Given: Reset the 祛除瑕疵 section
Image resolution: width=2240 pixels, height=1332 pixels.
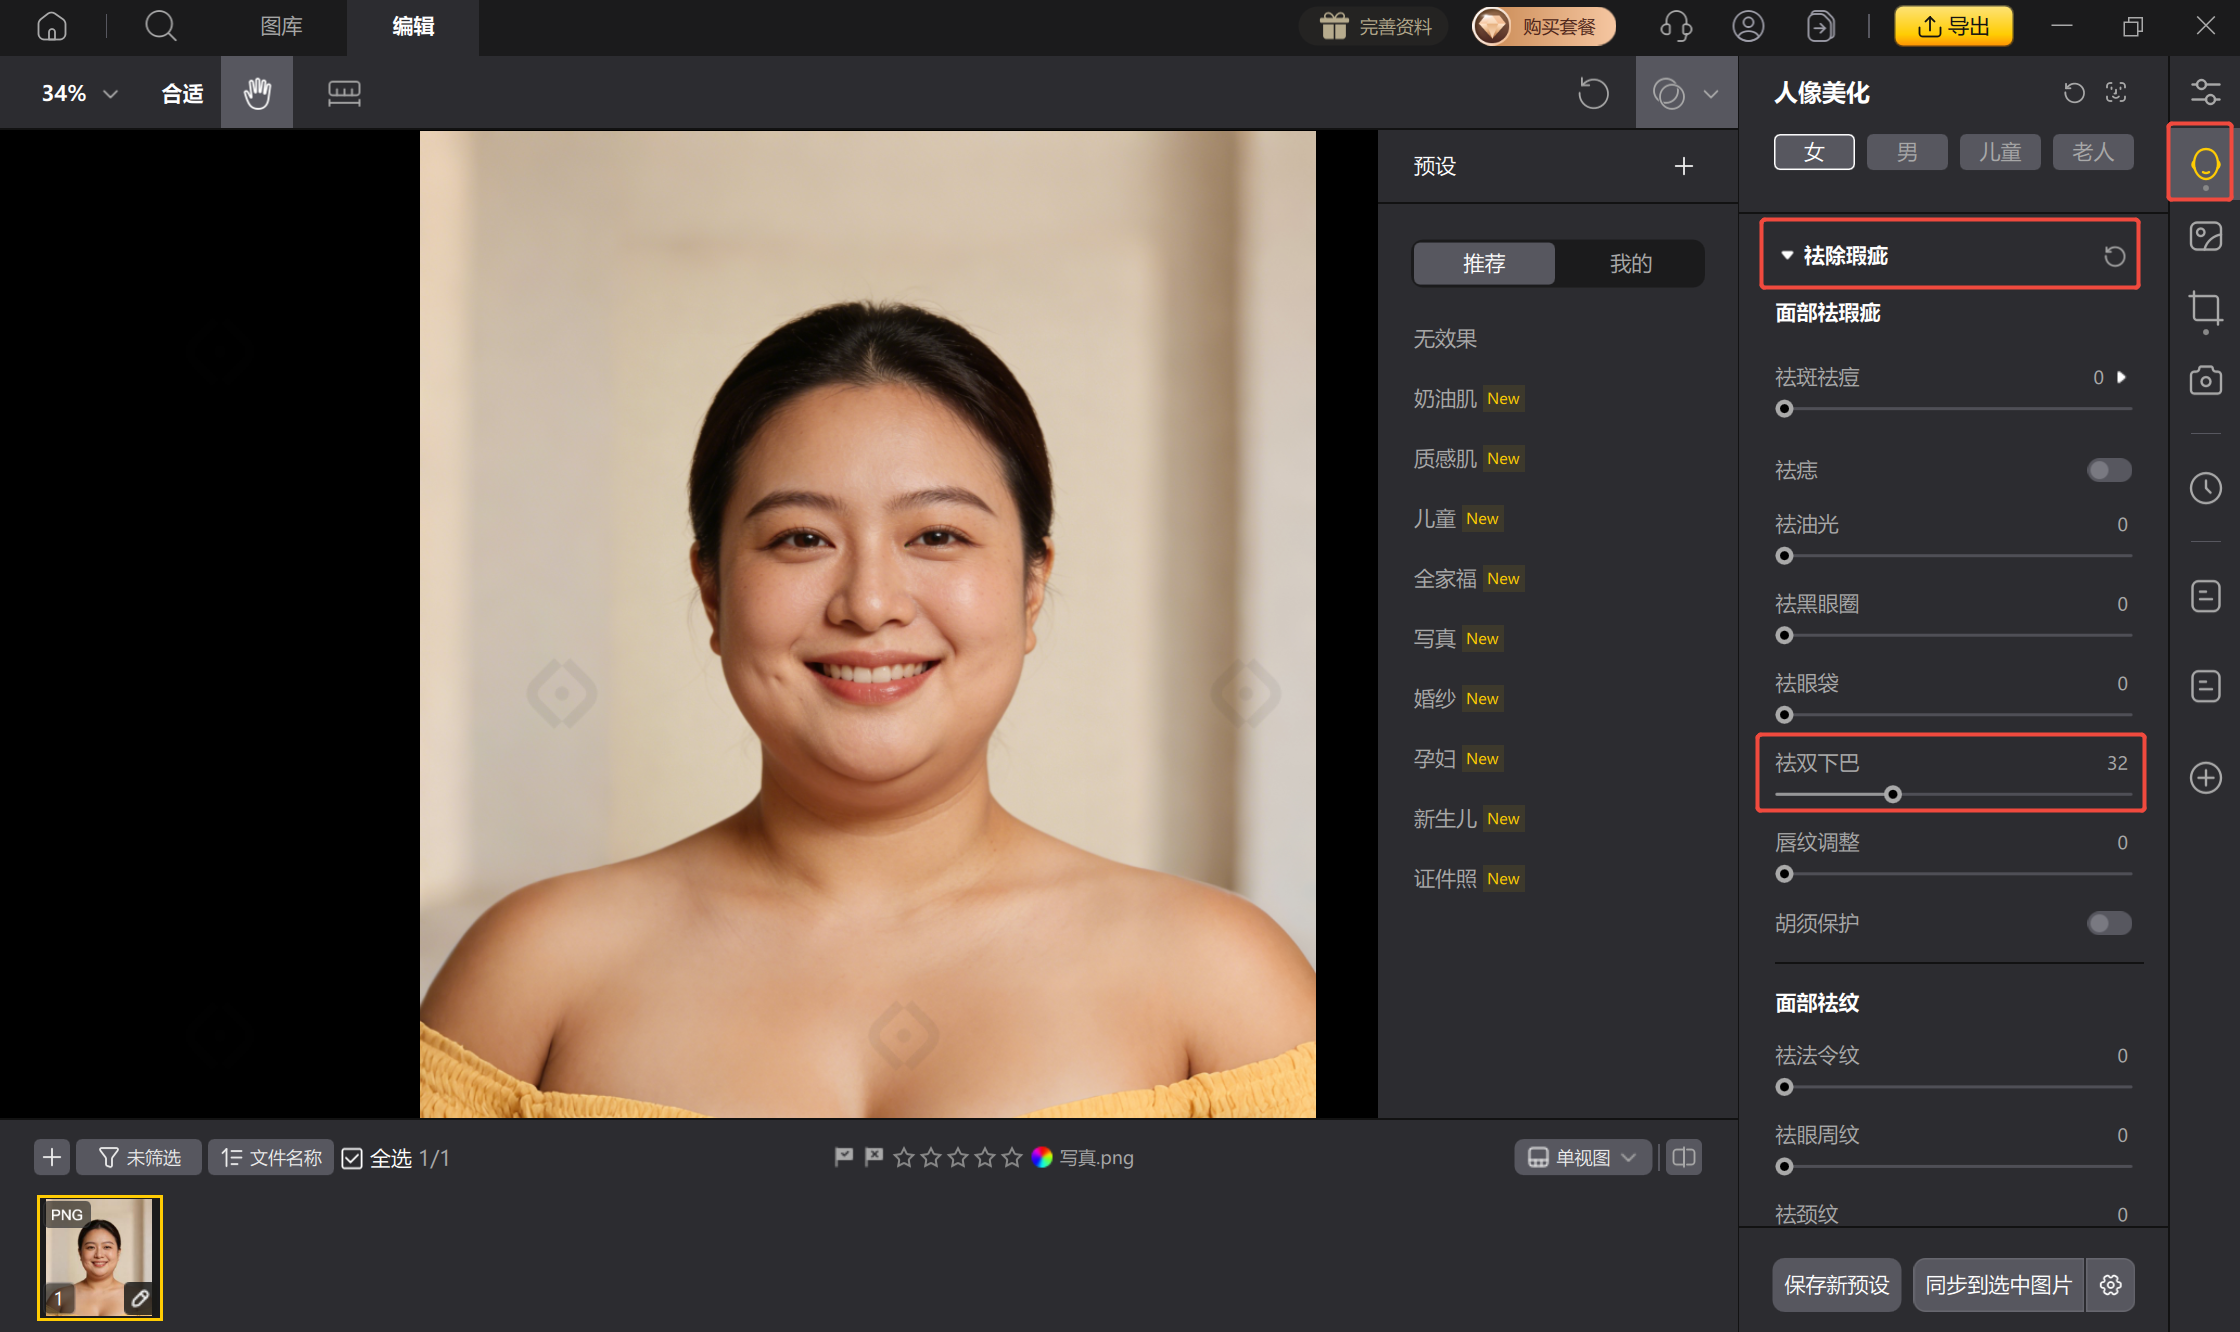Looking at the screenshot, I should (2114, 256).
